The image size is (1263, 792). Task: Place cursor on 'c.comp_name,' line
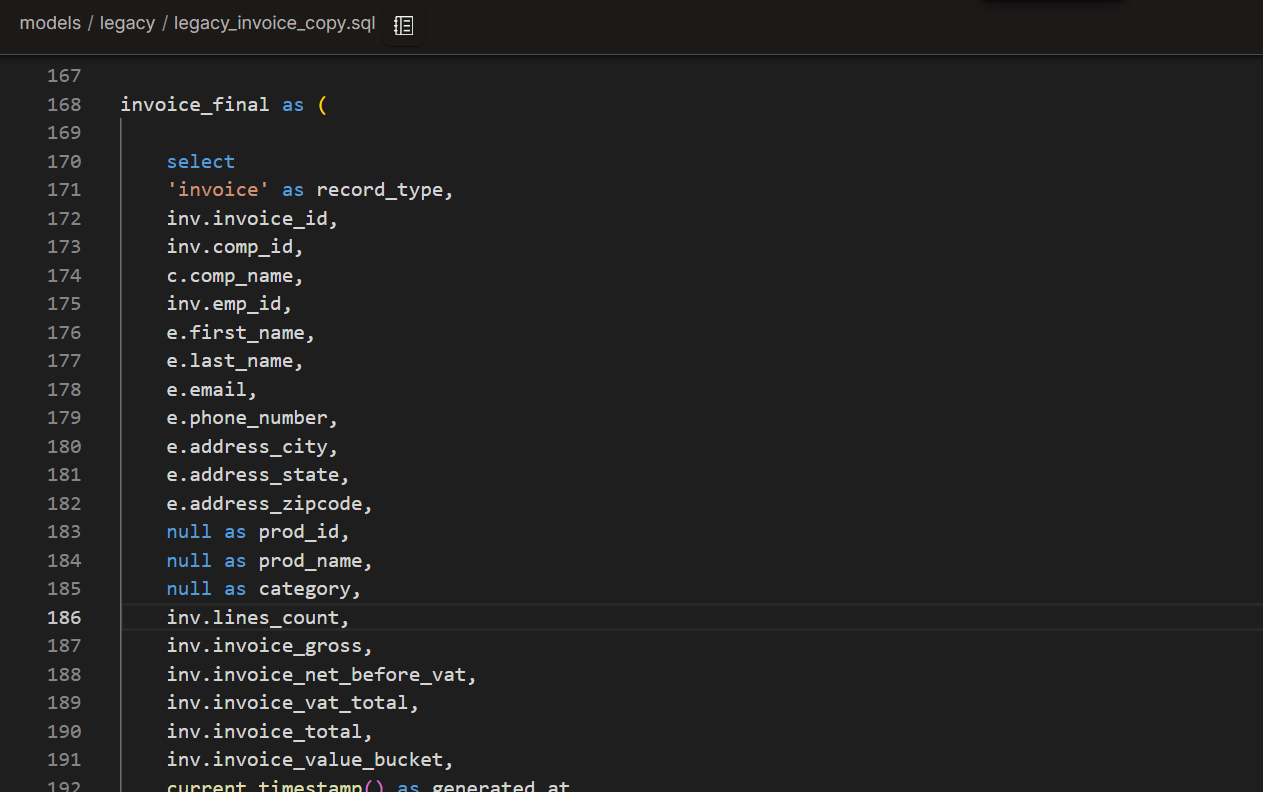click(235, 275)
